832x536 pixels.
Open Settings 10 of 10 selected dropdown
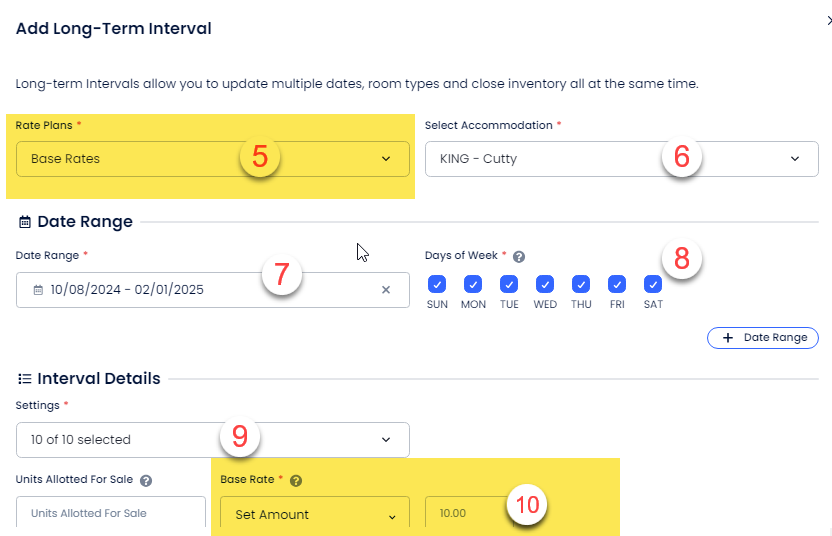pos(213,440)
